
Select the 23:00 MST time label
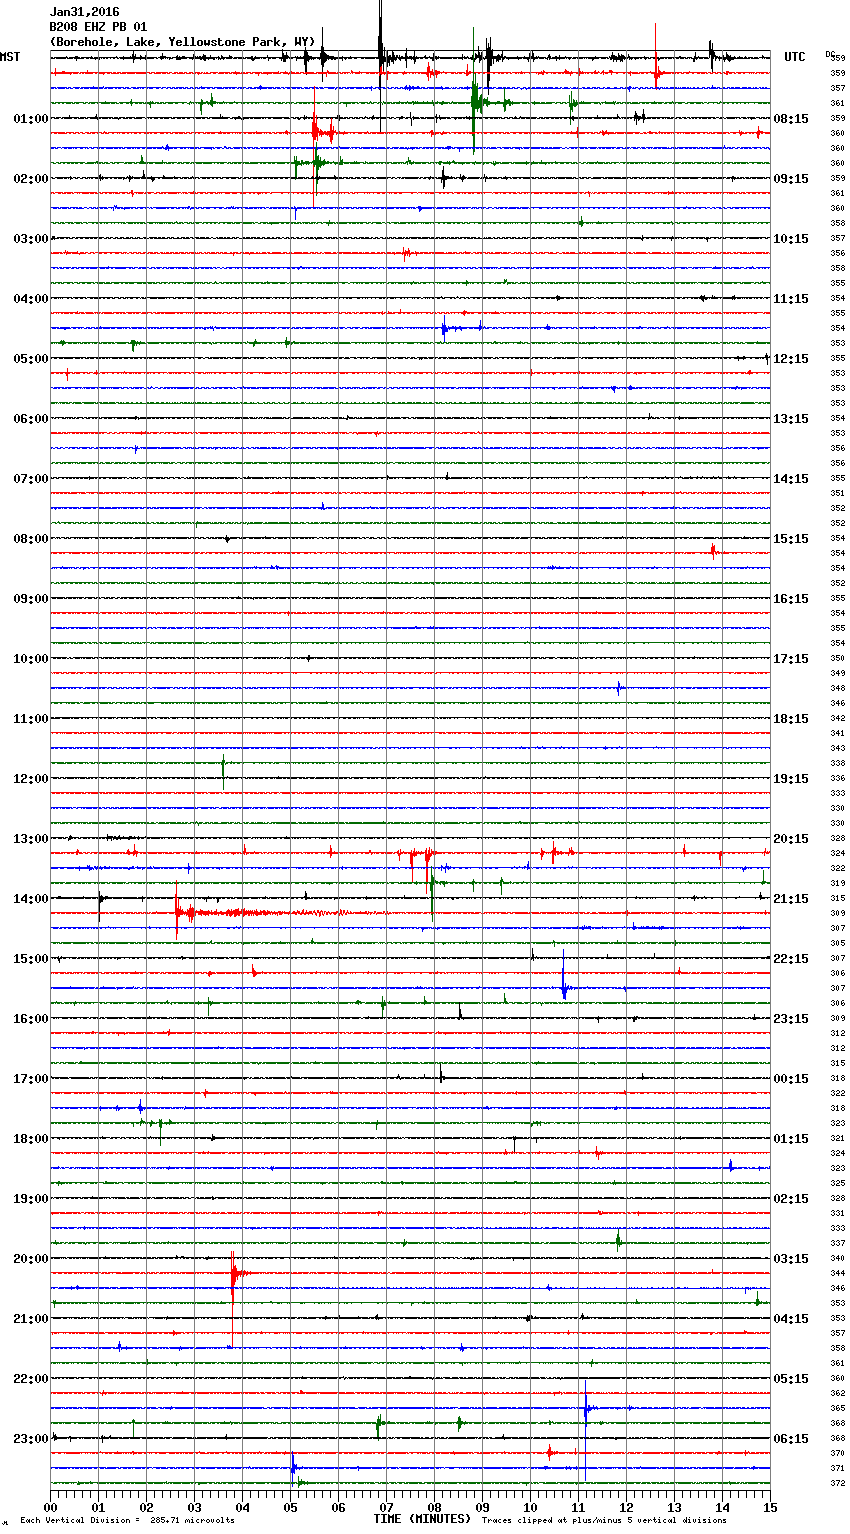coord(31,1439)
